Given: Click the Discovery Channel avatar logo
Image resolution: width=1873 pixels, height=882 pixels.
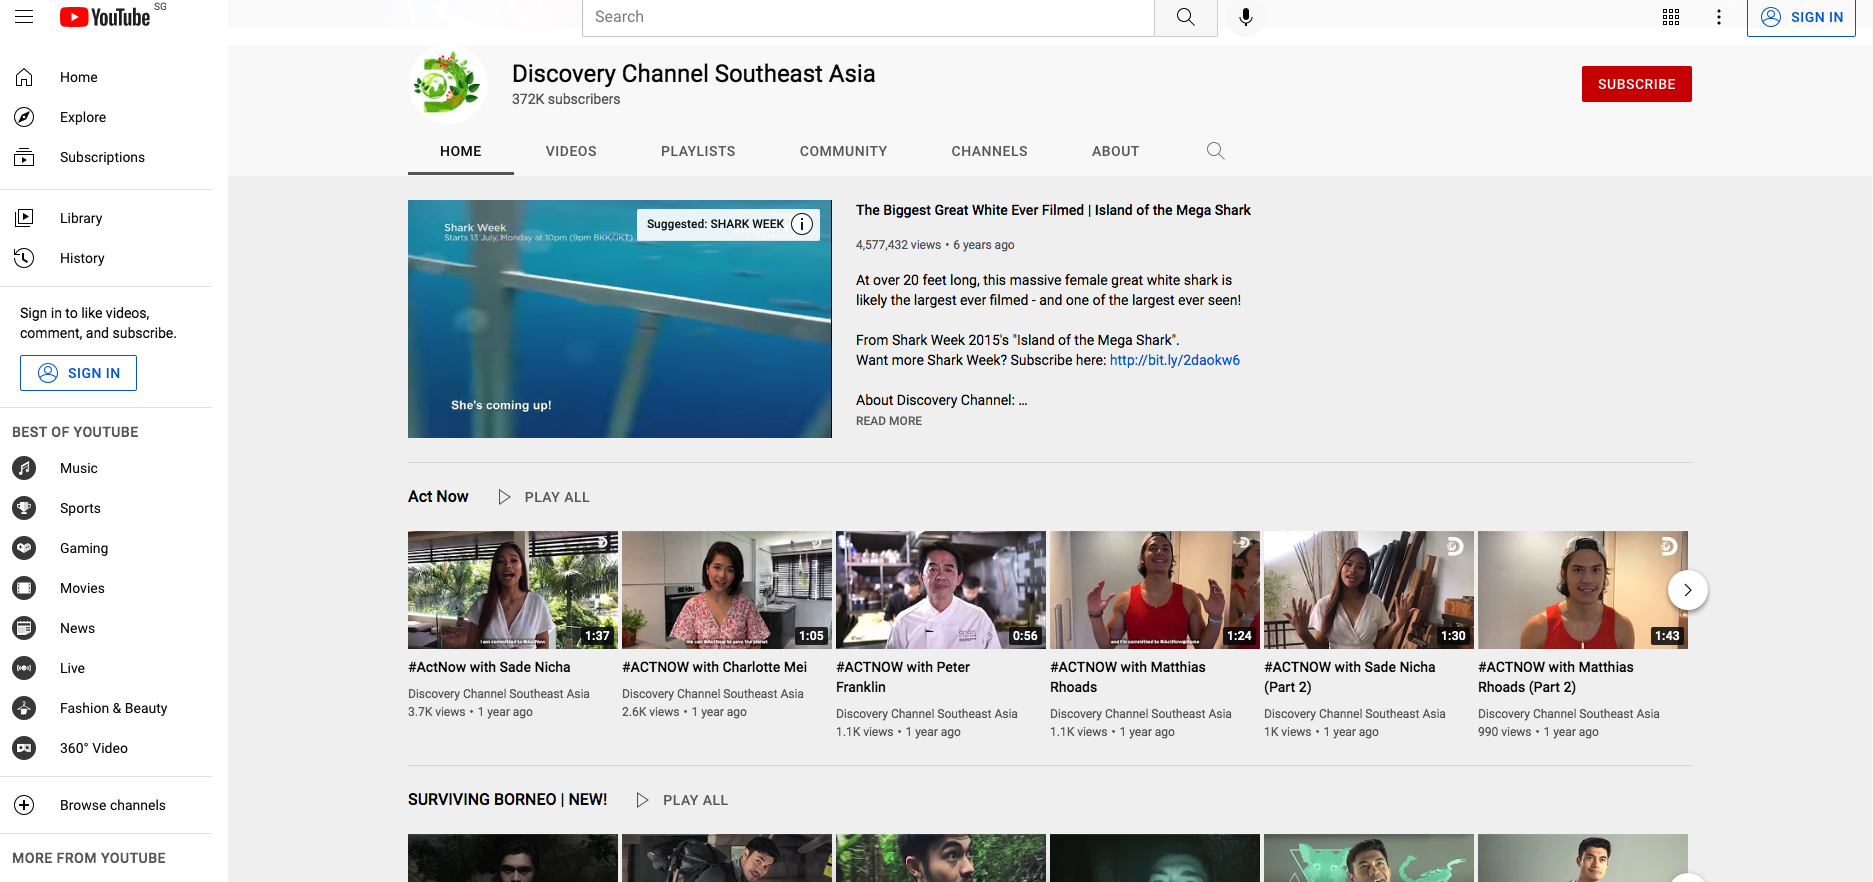Looking at the screenshot, I should pyautogui.click(x=447, y=84).
